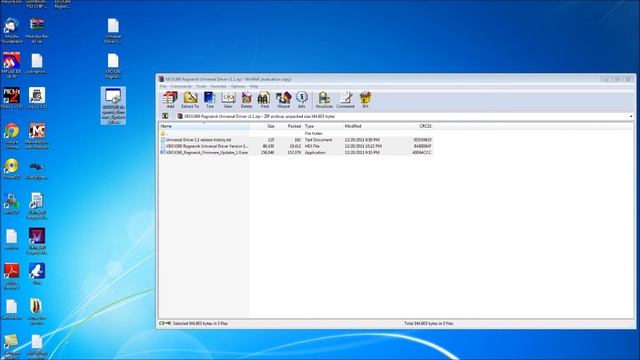Select Universal Driver 1.1 release history.txt
This screenshot has height=360, width=640.
coord(296,140)
